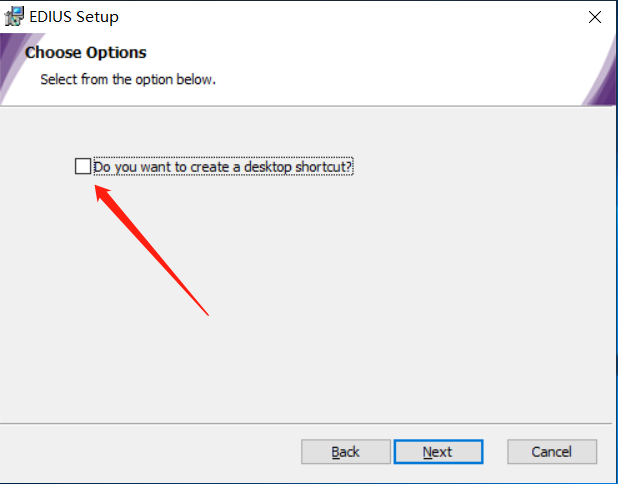
Task: Click the separator line above the buttons
Action: click(300, 421)
